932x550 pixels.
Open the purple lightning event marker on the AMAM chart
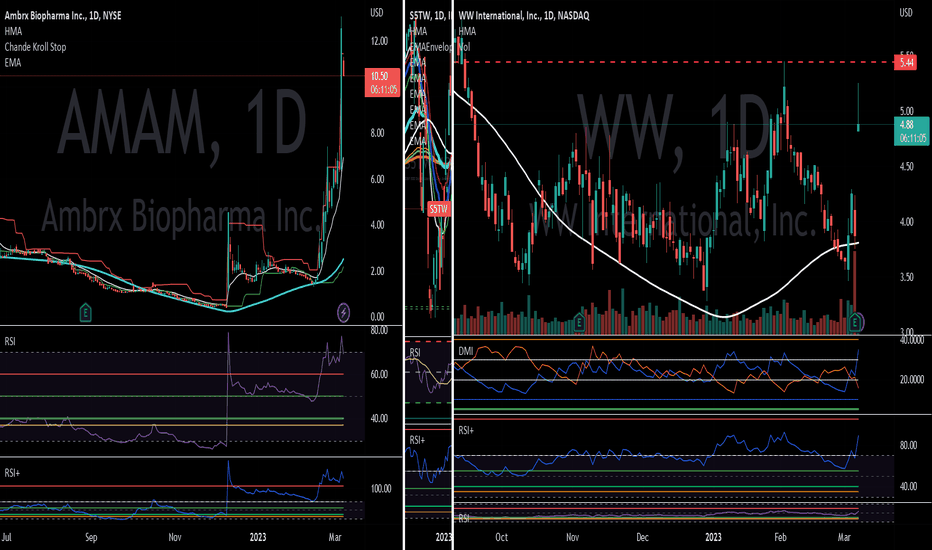[344, 312]
